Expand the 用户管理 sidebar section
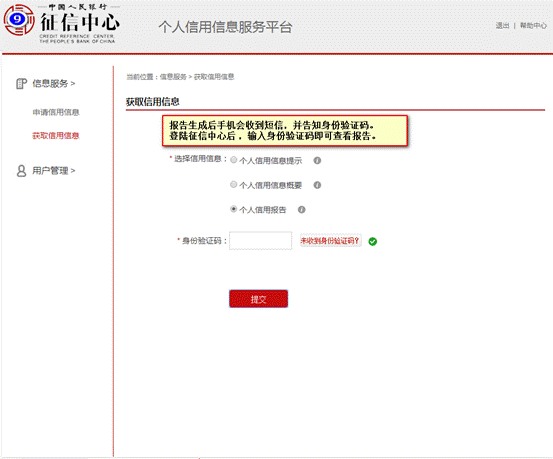 point(54,171)
